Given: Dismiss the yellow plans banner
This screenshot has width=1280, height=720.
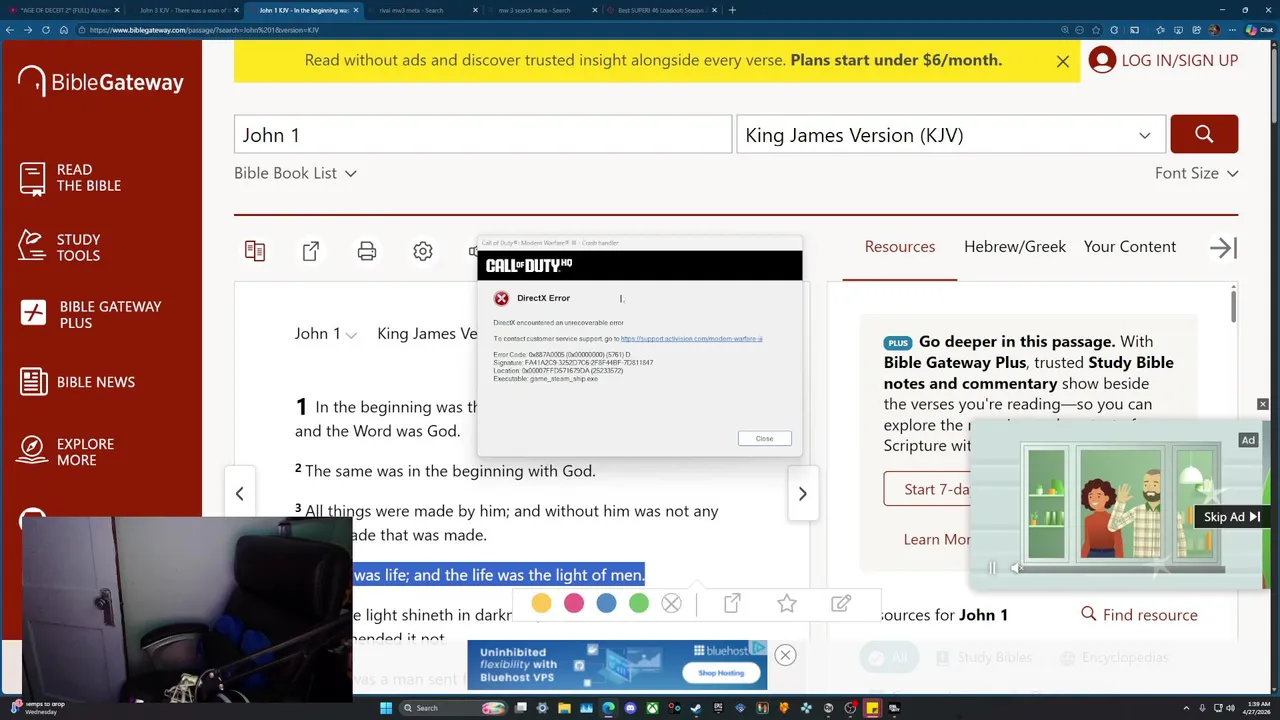Looking at the screenshot, I should point(1063,61).
